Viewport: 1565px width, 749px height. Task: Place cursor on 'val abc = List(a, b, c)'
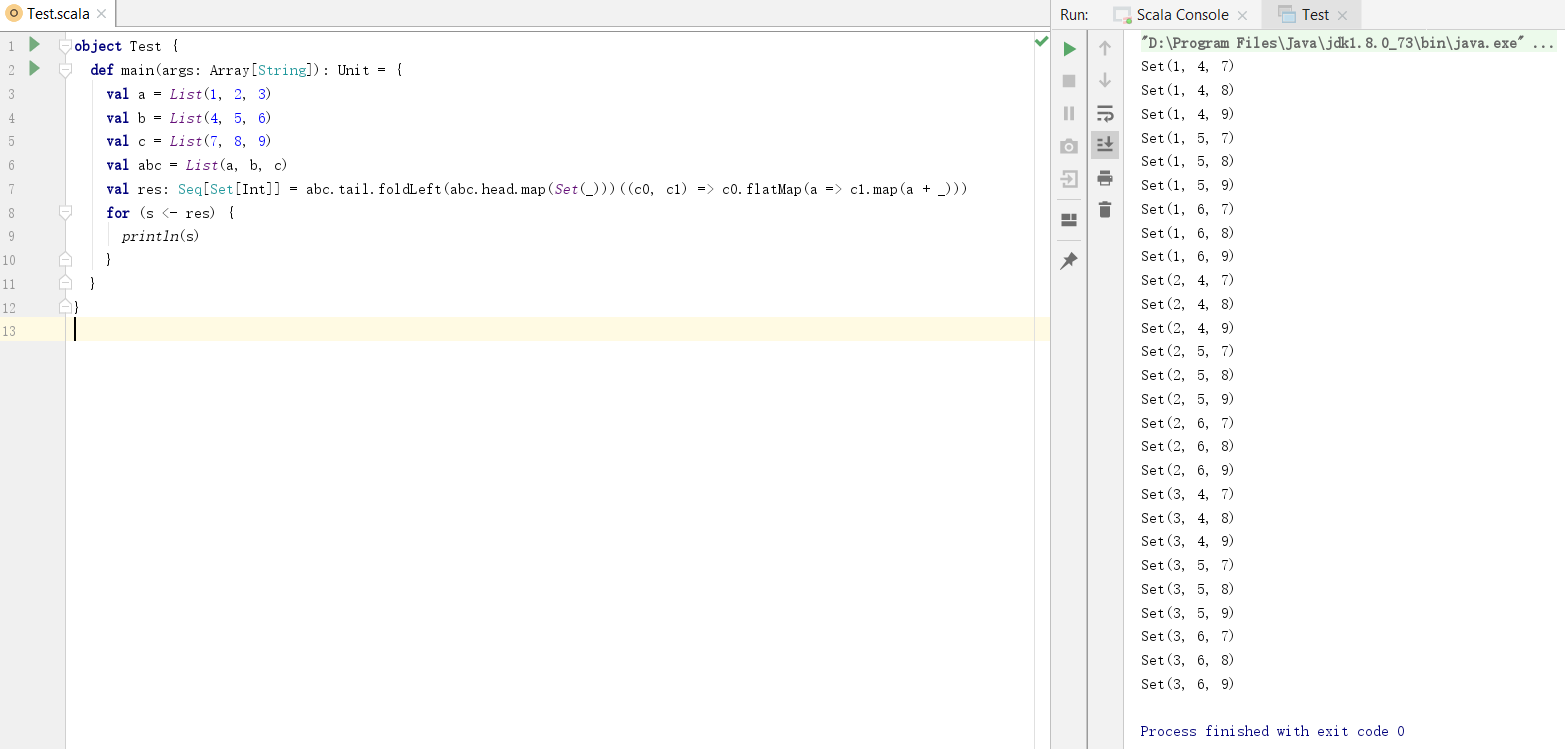197,165
